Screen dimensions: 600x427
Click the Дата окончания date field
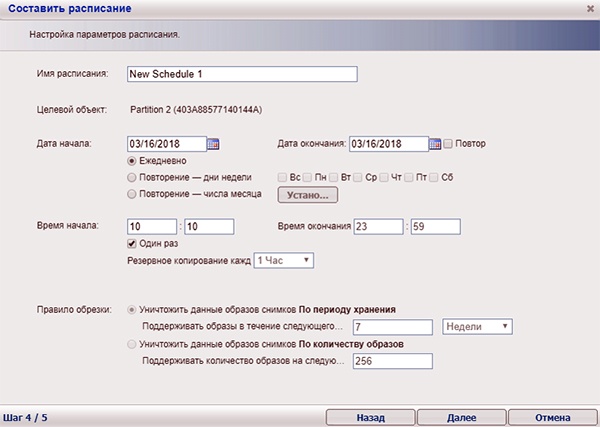pyautogui.click(x=389, y=144)
